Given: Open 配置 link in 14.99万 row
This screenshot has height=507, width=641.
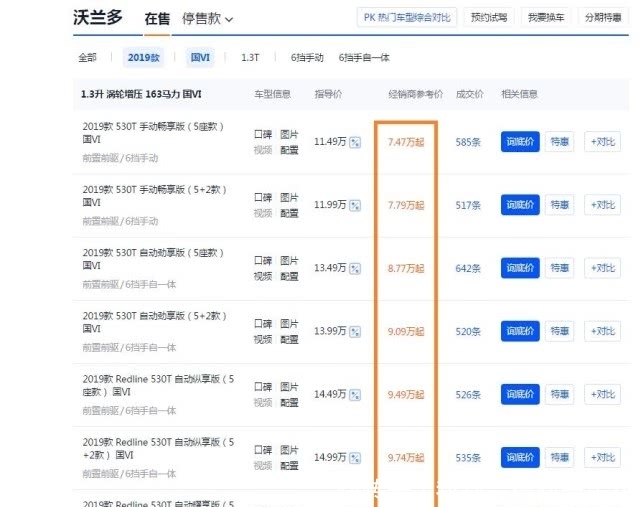Looking at the screenshot, I should tap(289, 466).
